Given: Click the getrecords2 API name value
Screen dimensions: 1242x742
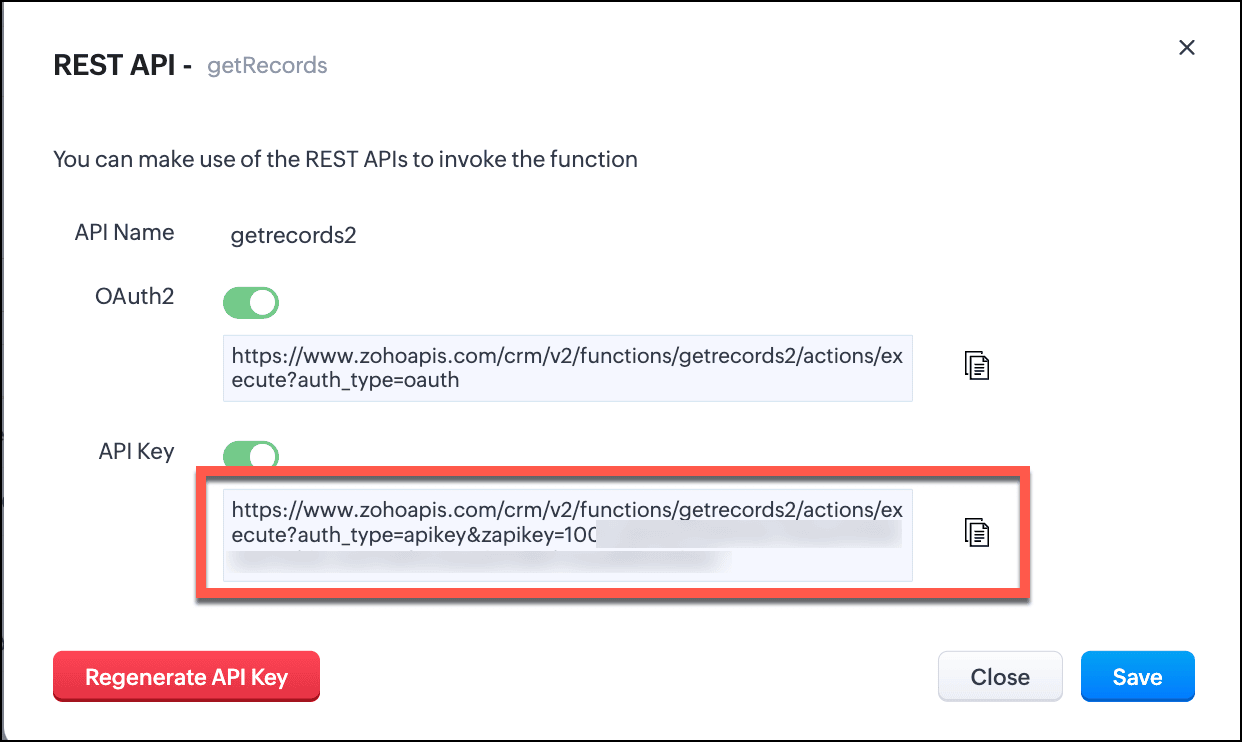Looking at the screenshot, I should coord(293,236).
